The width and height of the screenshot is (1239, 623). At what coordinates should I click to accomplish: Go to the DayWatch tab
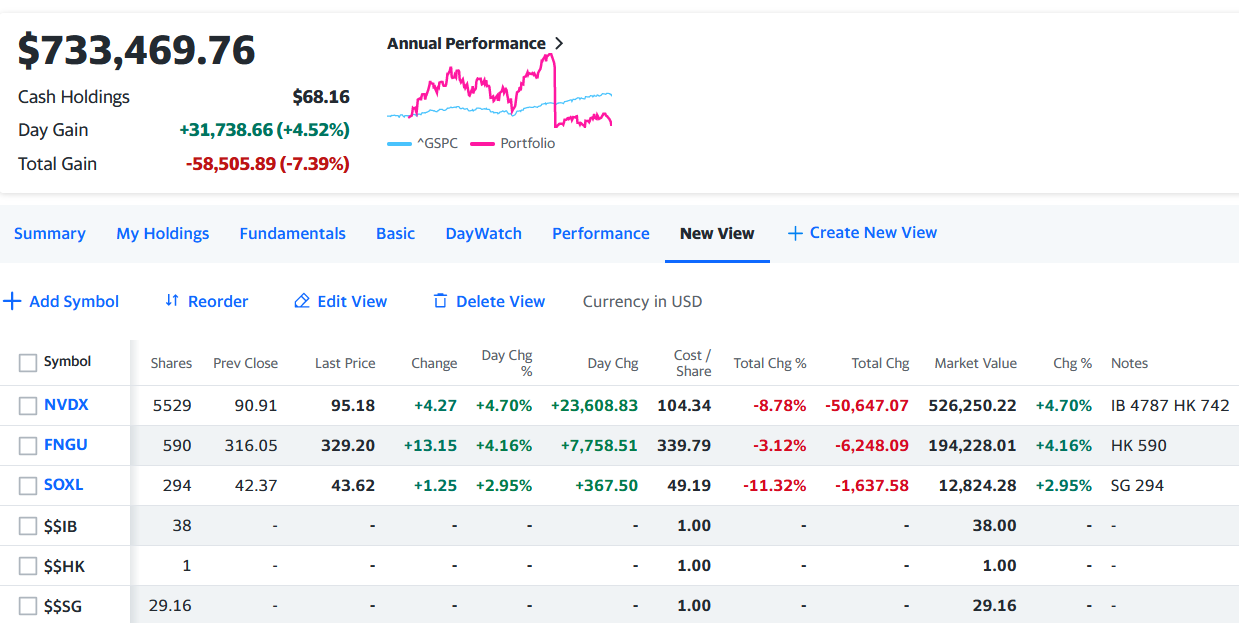[483, 233]
